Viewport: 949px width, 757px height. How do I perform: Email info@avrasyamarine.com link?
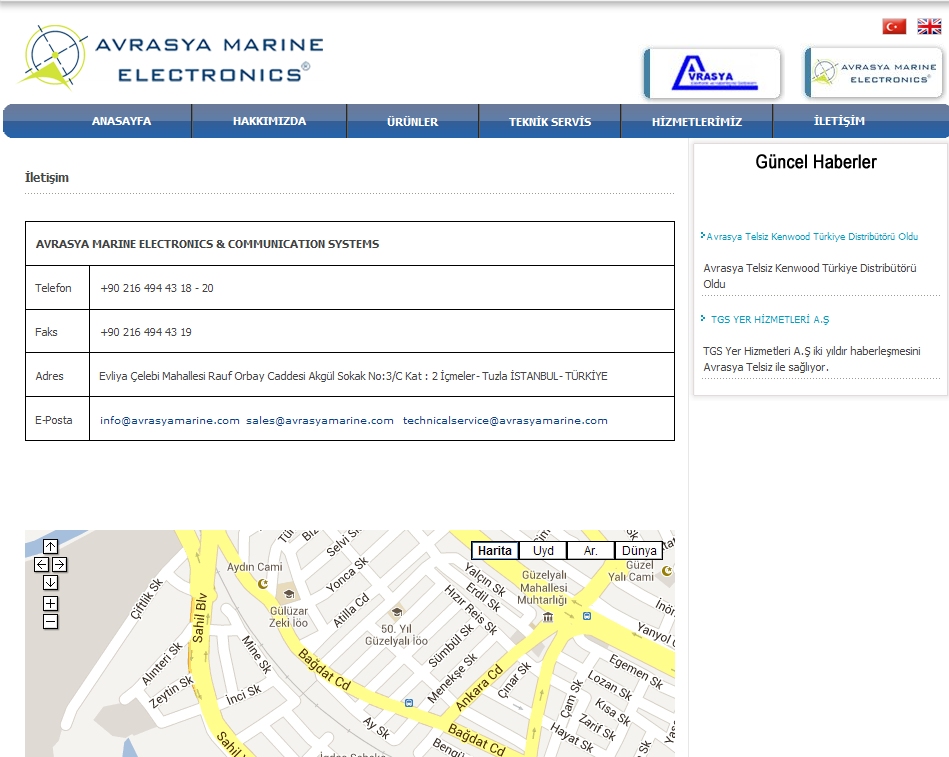pyautogui.click(x=169, y=421)
